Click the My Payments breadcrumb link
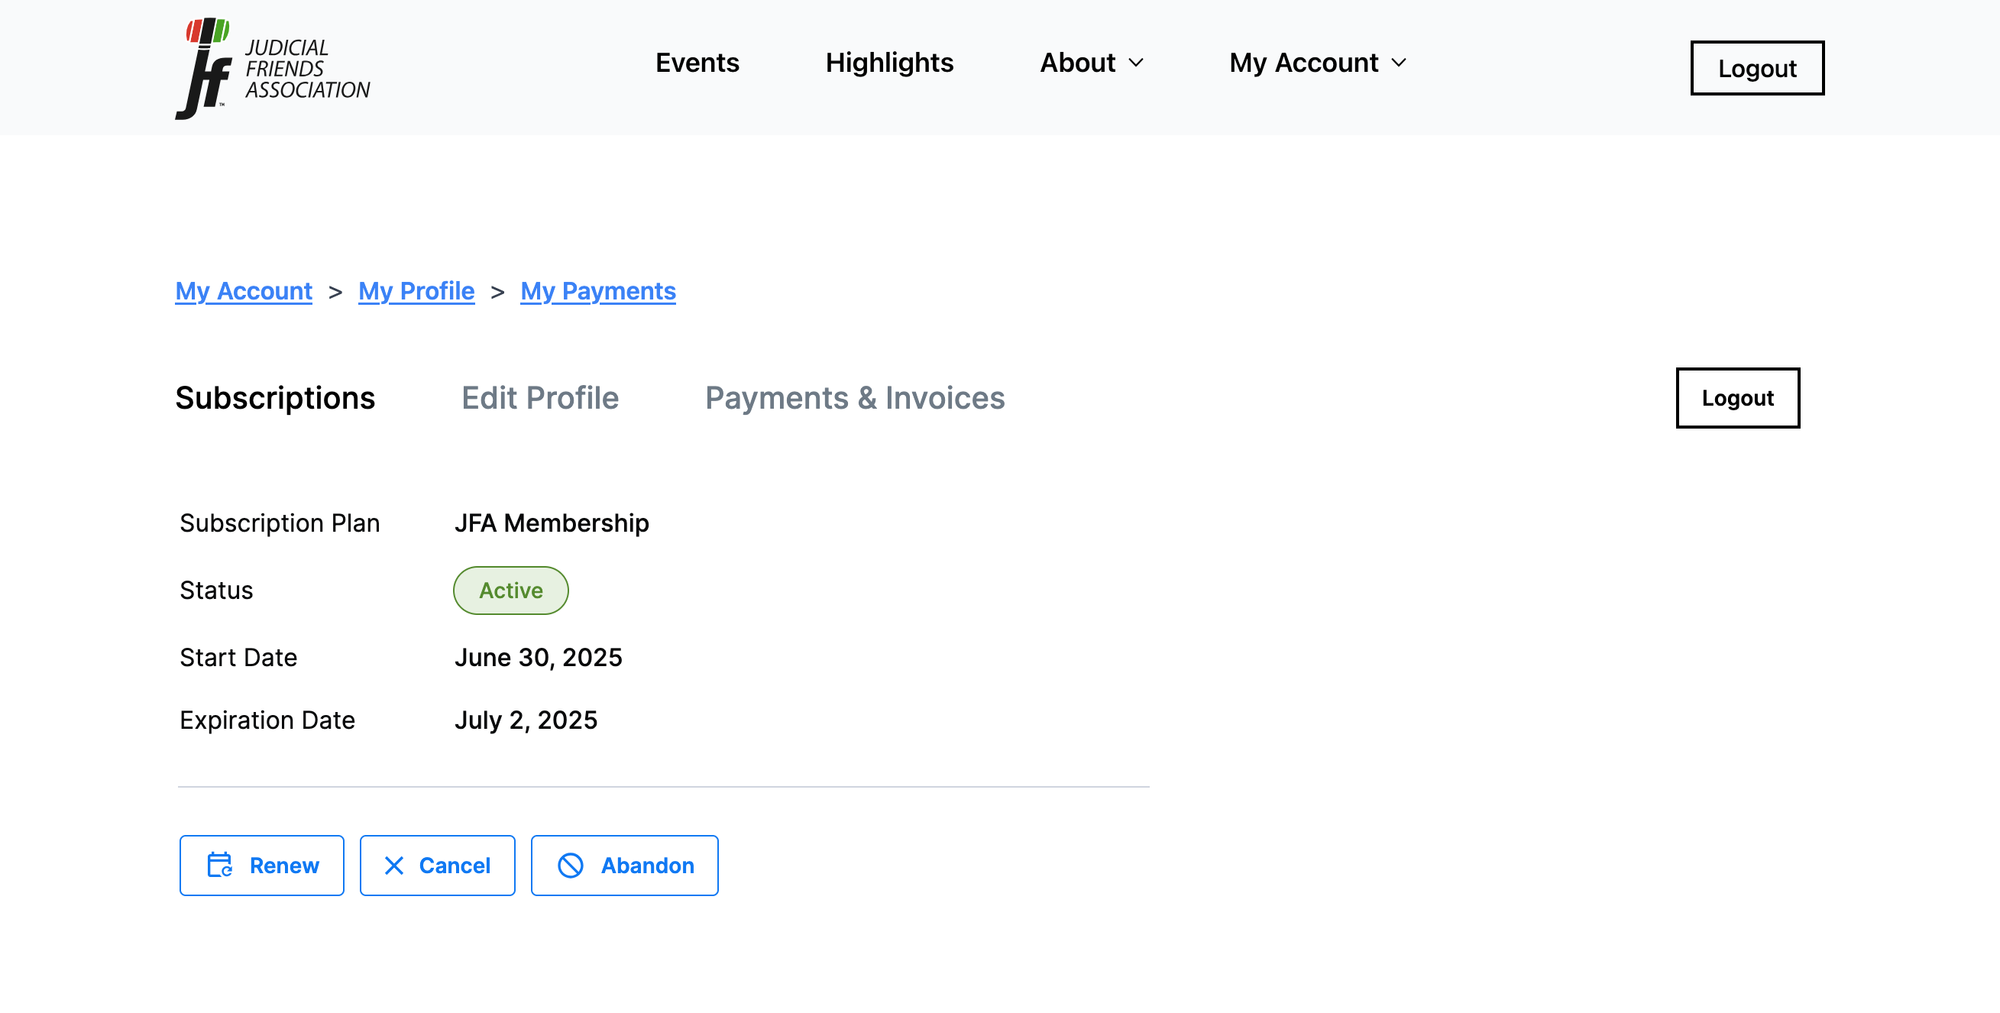The width and height of the screenshot is (2000, 1013). [x=598, y=291]
